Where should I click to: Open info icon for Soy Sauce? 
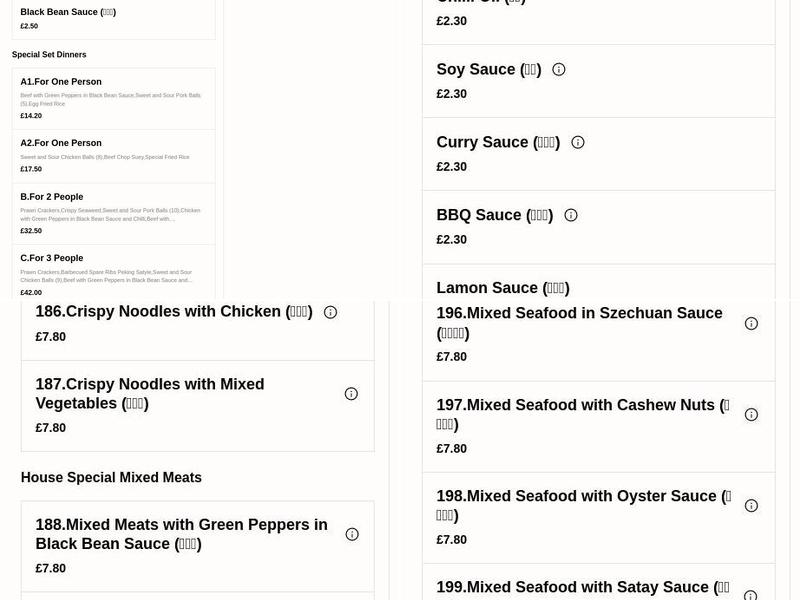558,69
